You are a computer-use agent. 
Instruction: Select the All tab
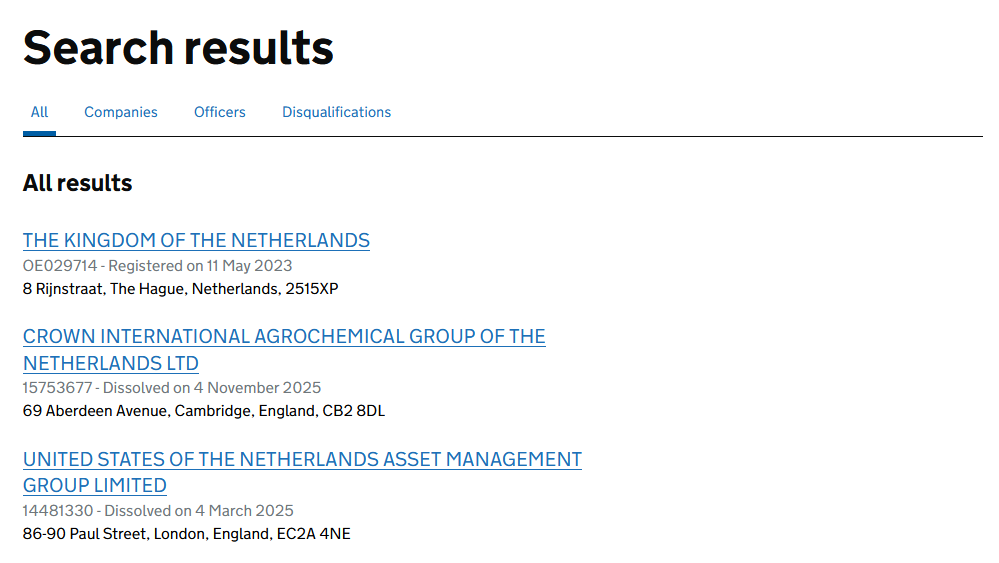39,112
